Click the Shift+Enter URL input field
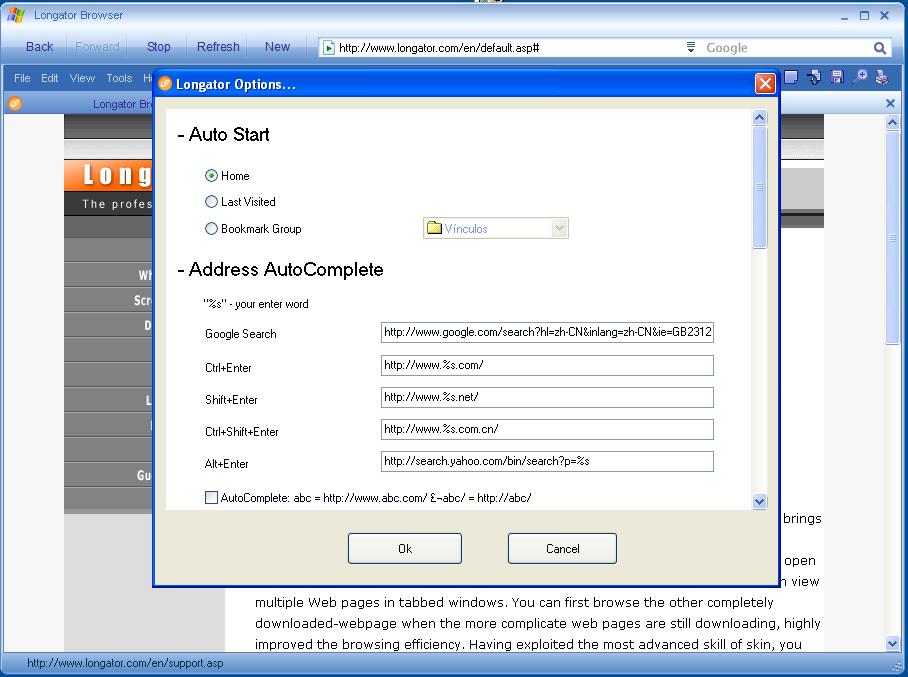Viewport: 908px width, 677px height. [547, 397]
